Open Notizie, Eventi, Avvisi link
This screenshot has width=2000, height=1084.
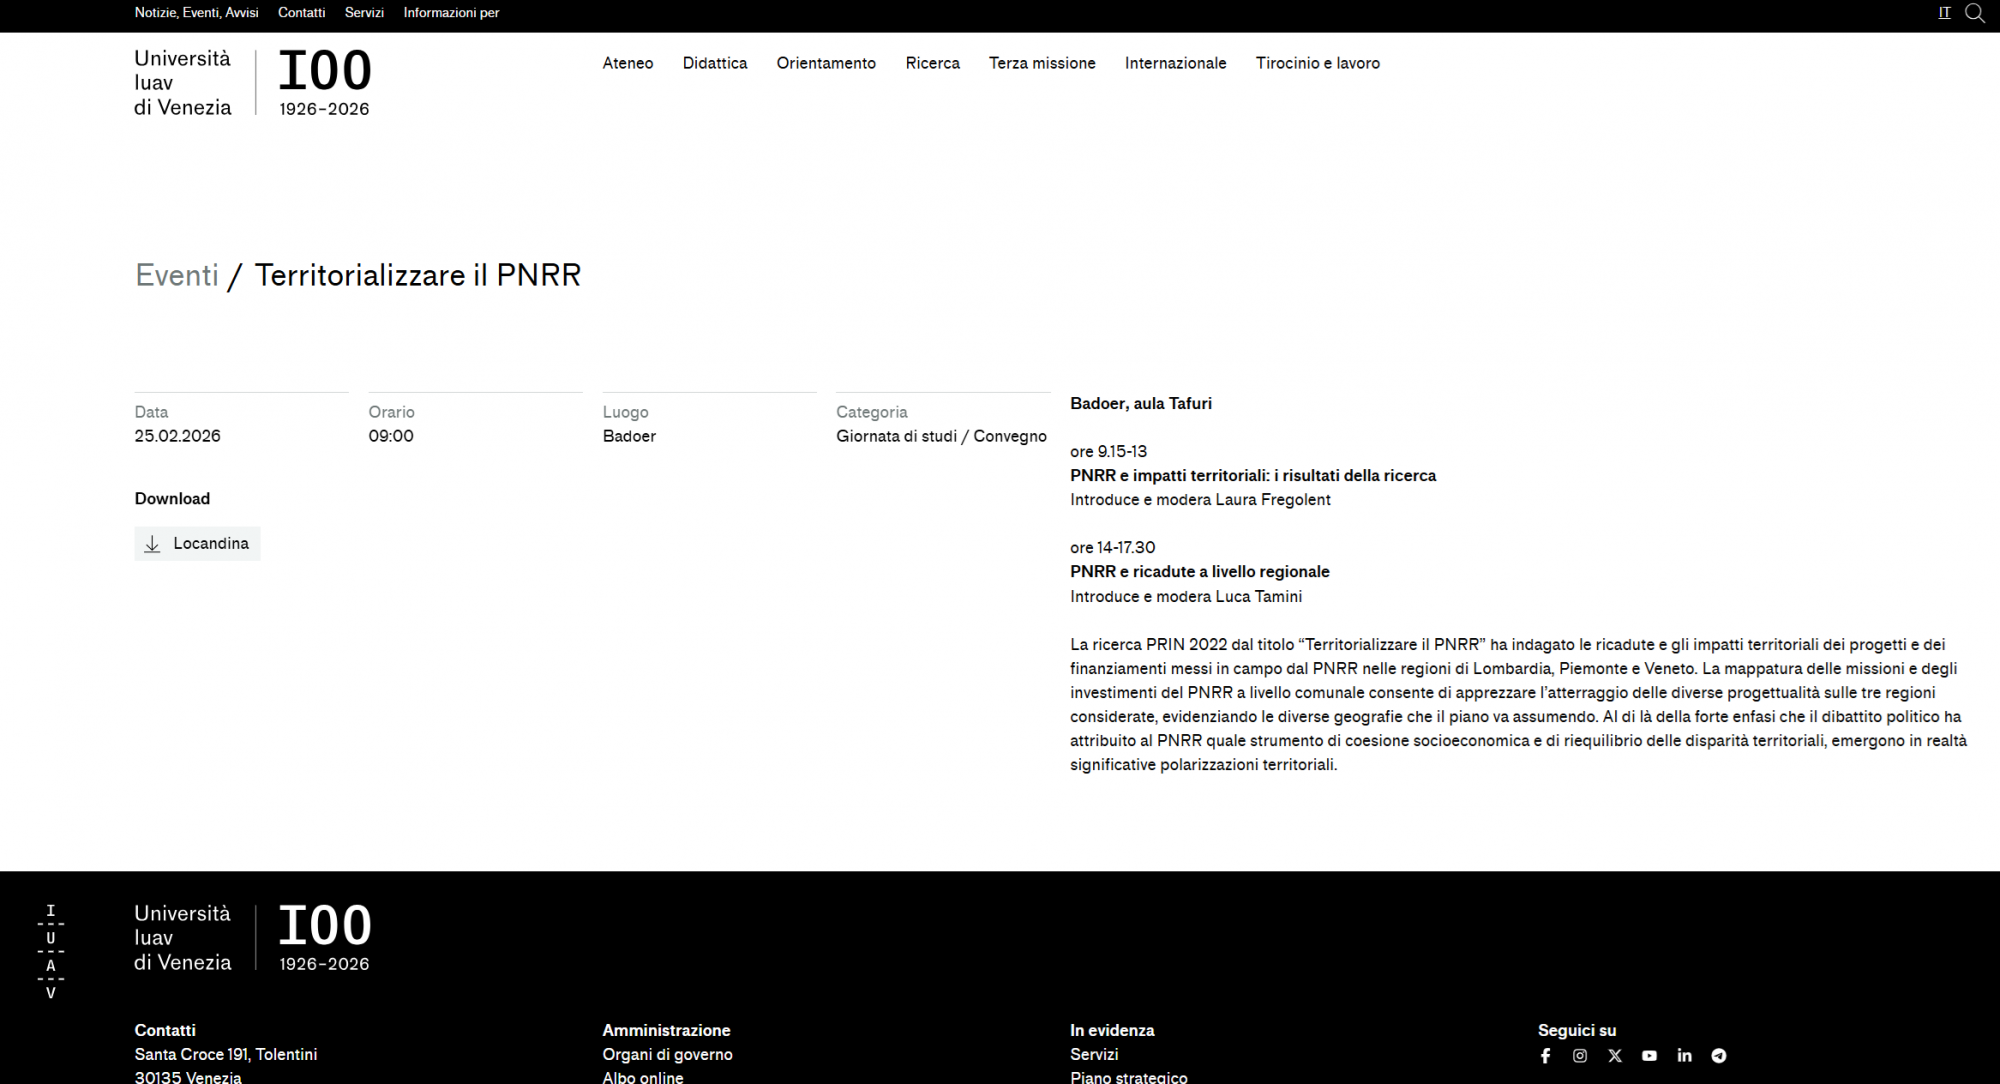point(196,13)
